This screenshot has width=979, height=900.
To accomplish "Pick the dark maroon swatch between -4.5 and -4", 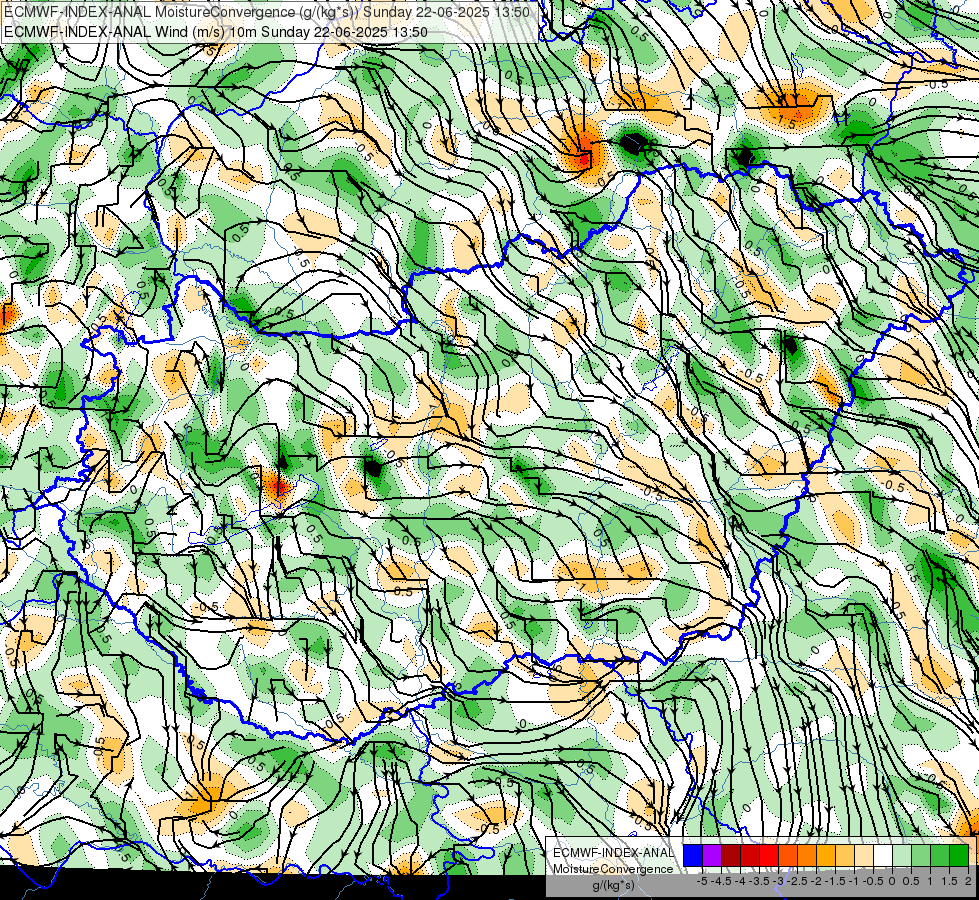I will (731, 855).
